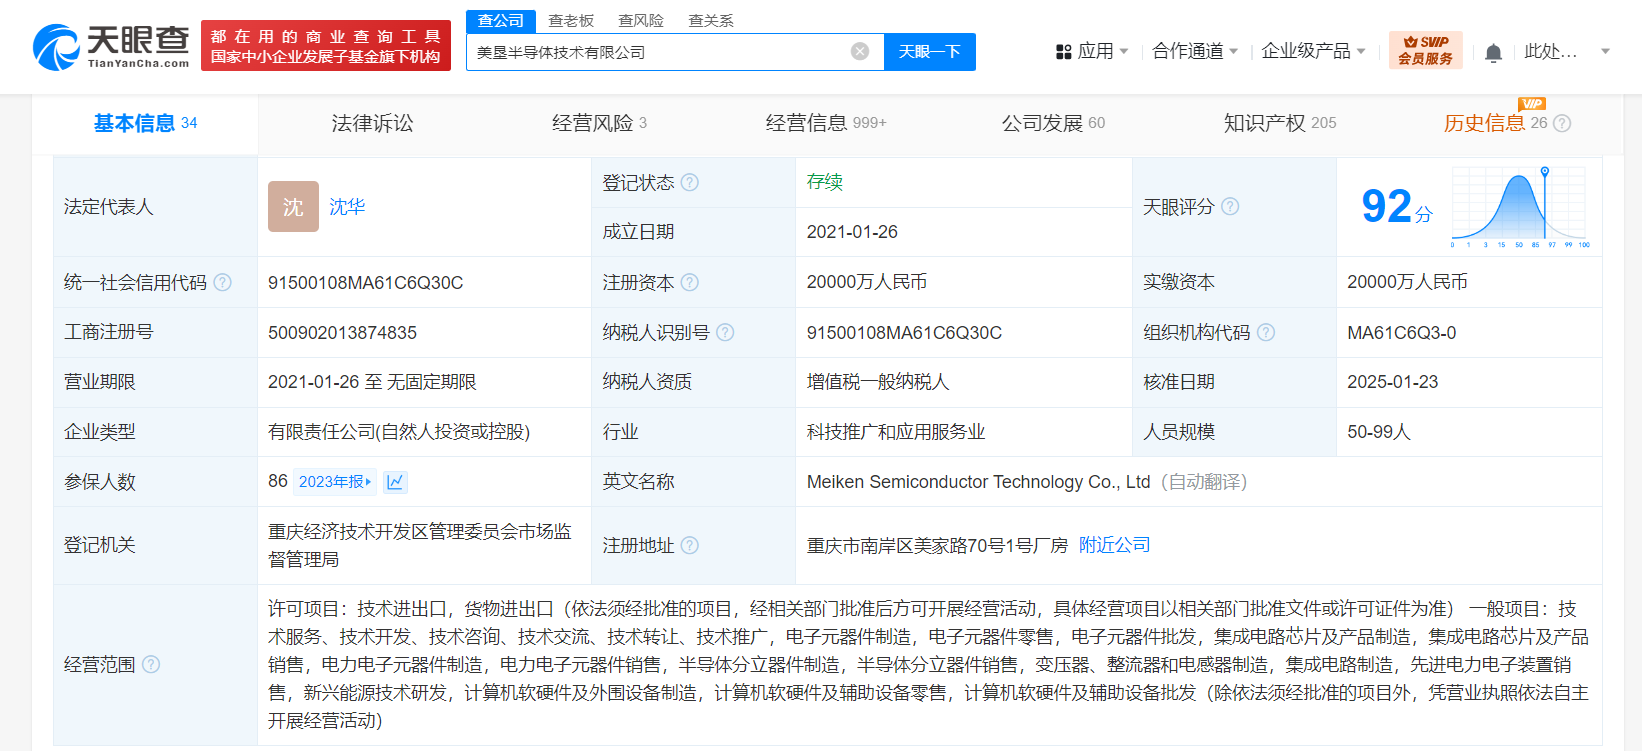Viewport: 1642px width, 751px height.
Task: Open the insured headcount trend chart icon
Action: click(x=395, y=482)
